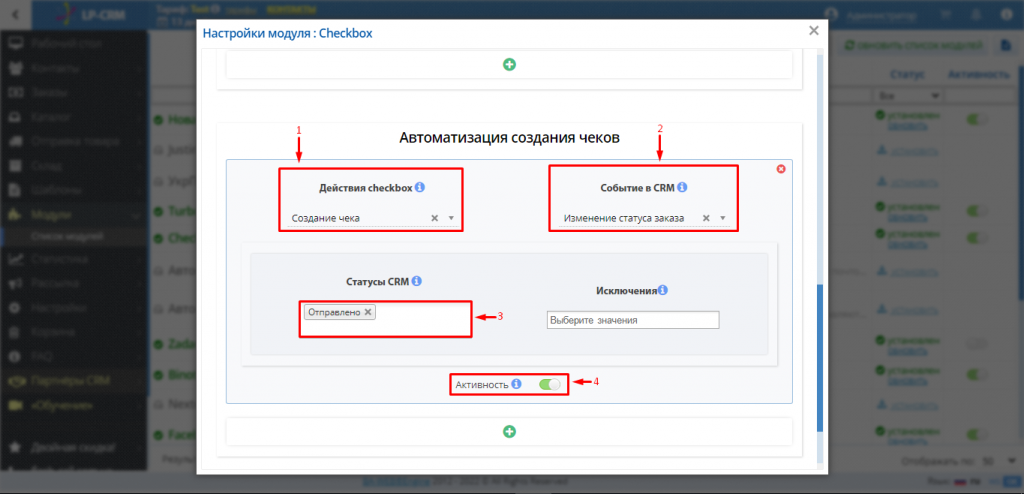1024x494 pixels.
Task: Click the Изменение статуса заказа selected value
Action: 624,218
